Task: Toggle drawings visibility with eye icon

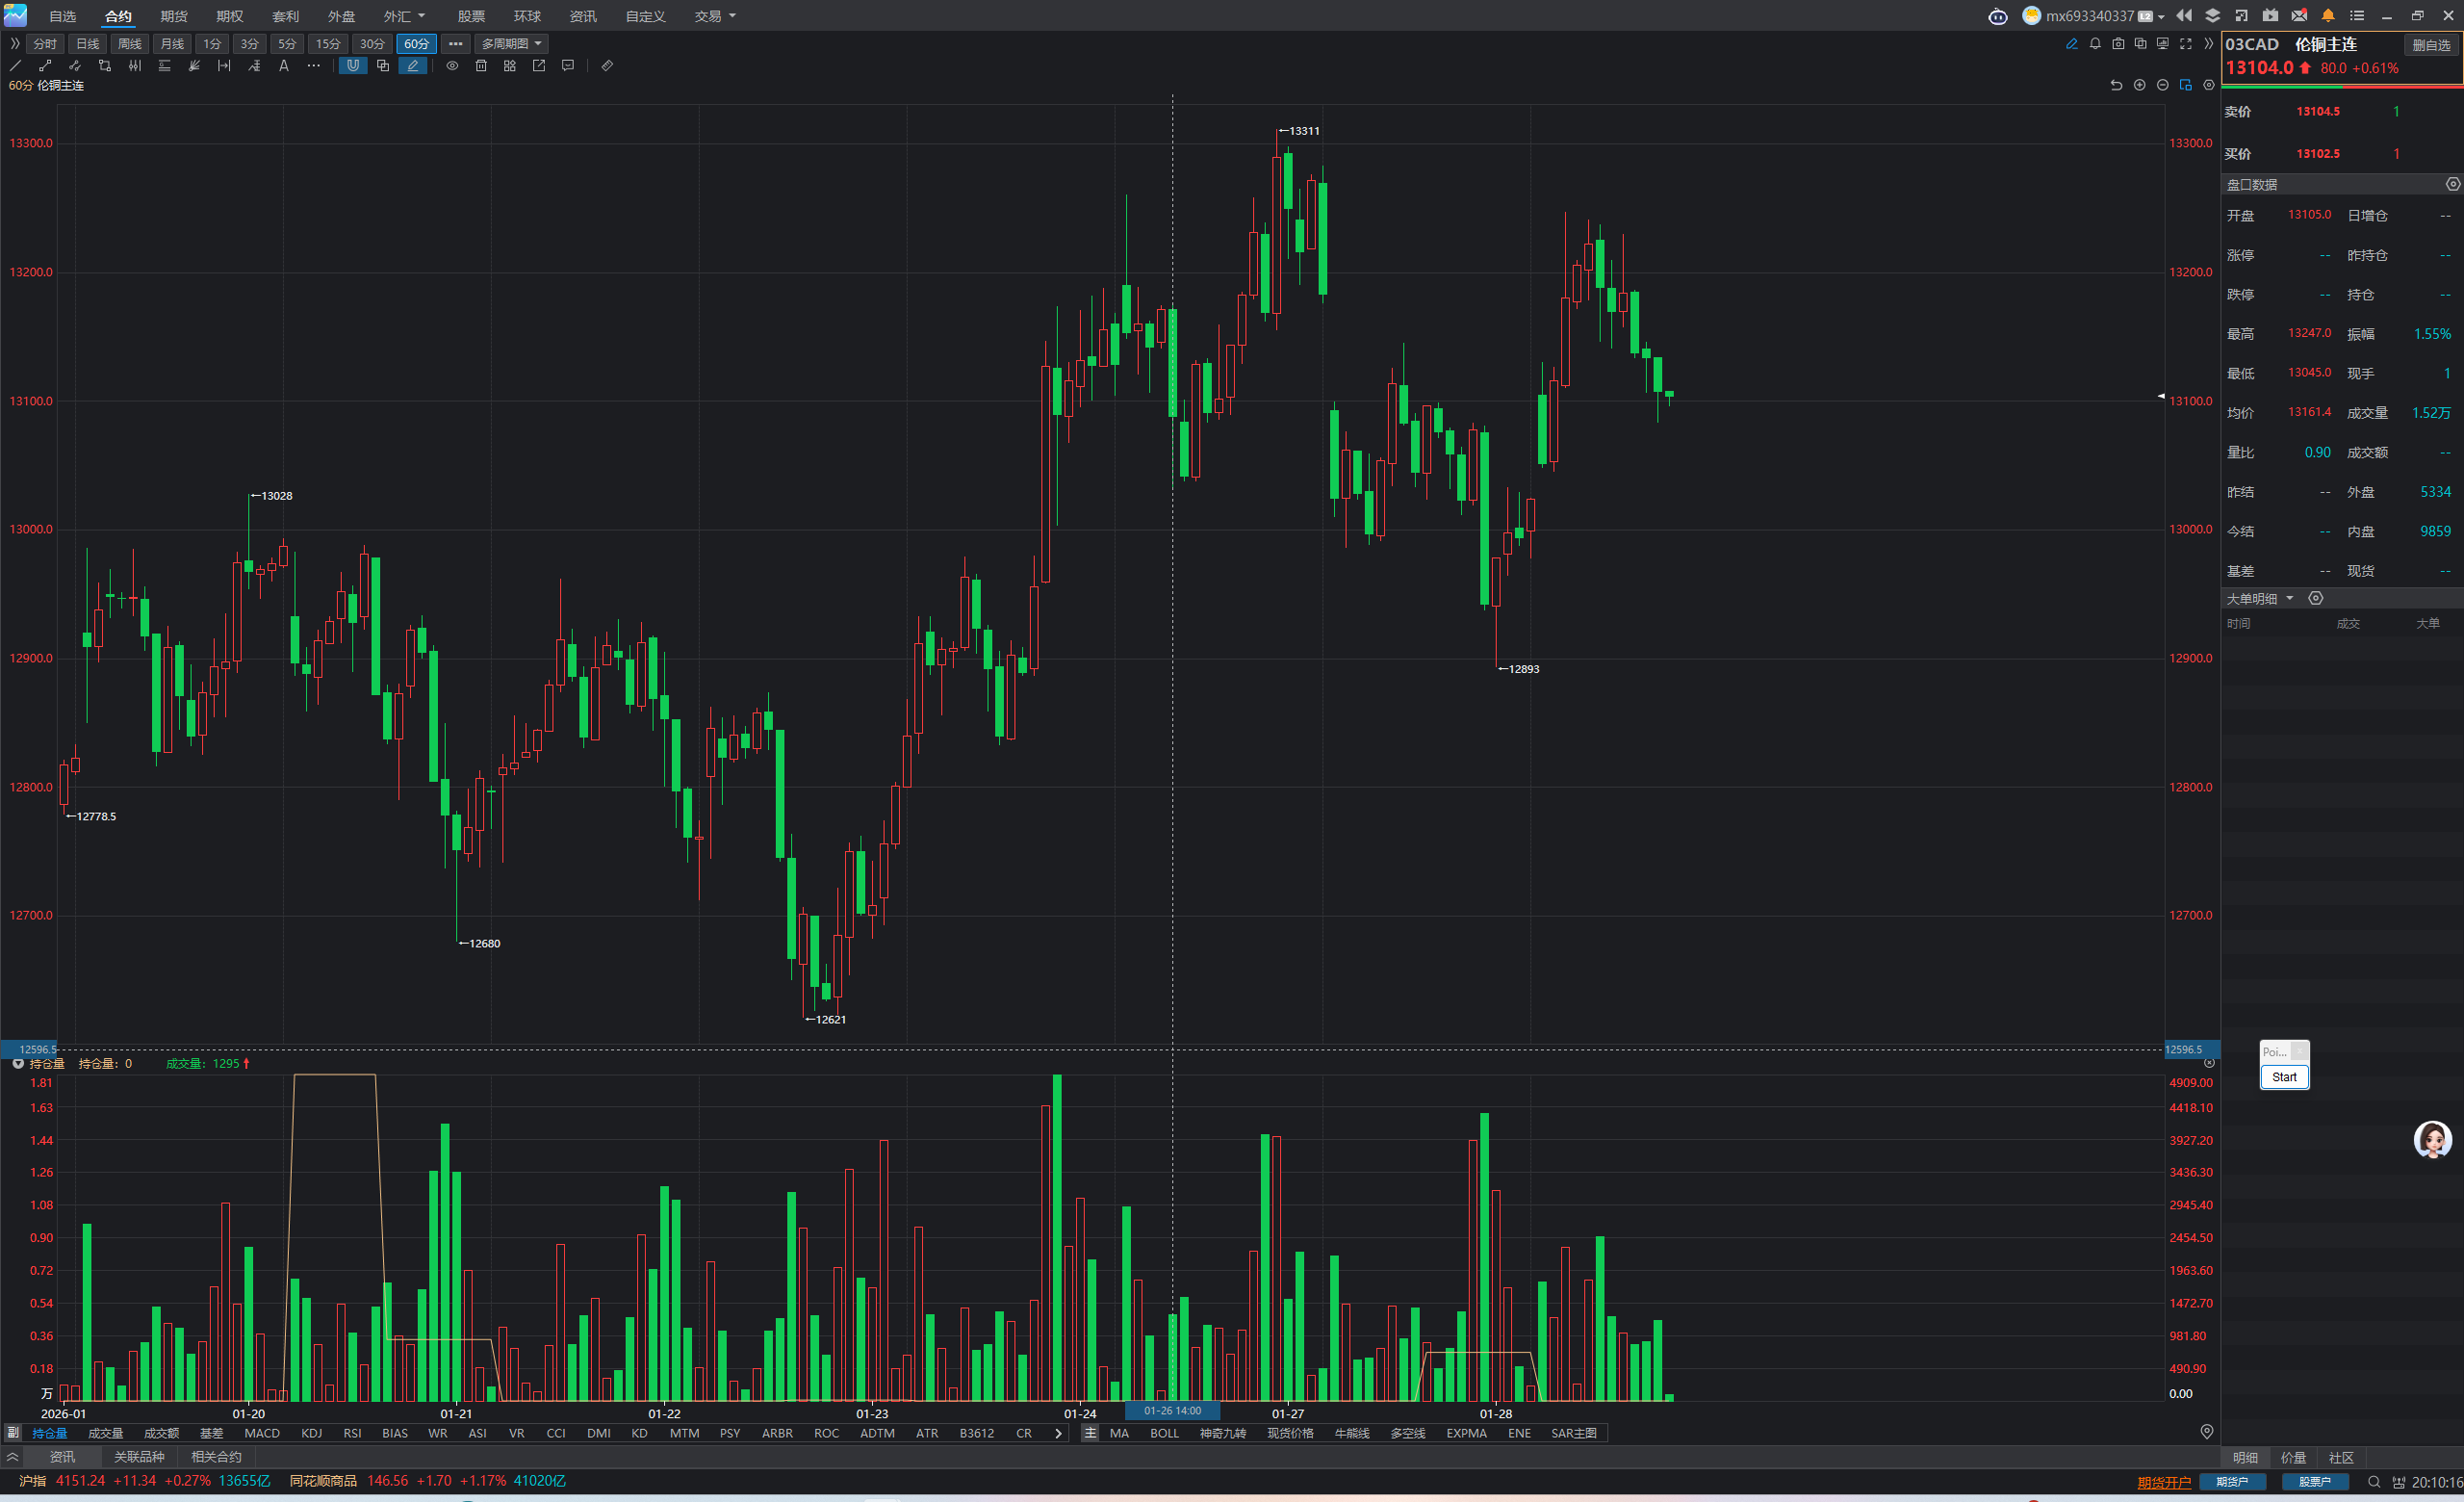Action: click(452, 66)
